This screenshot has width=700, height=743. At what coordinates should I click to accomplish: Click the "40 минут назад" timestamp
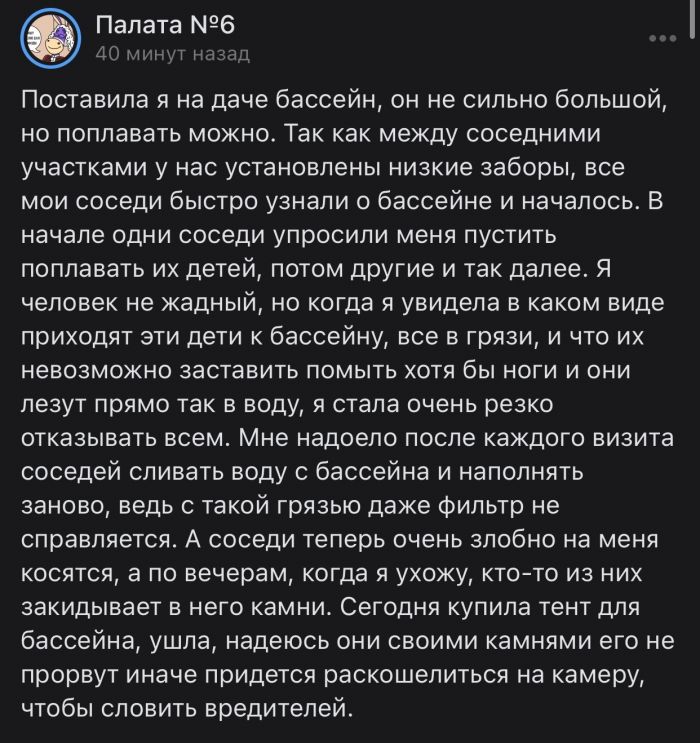(x=171, y=54)
